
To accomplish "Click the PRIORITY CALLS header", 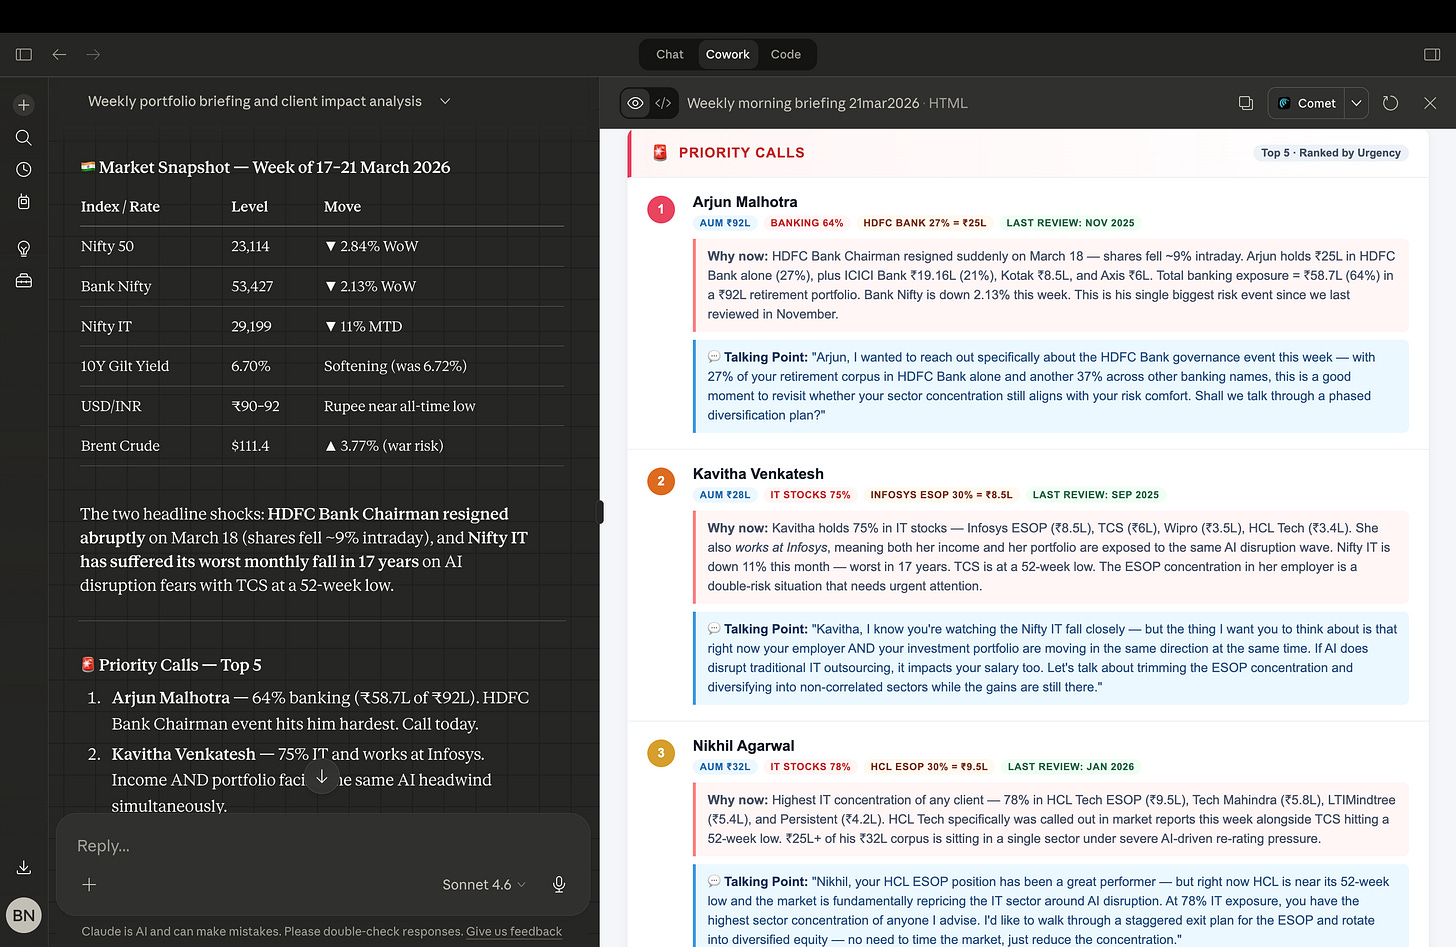I will click(x=742, y=153).
